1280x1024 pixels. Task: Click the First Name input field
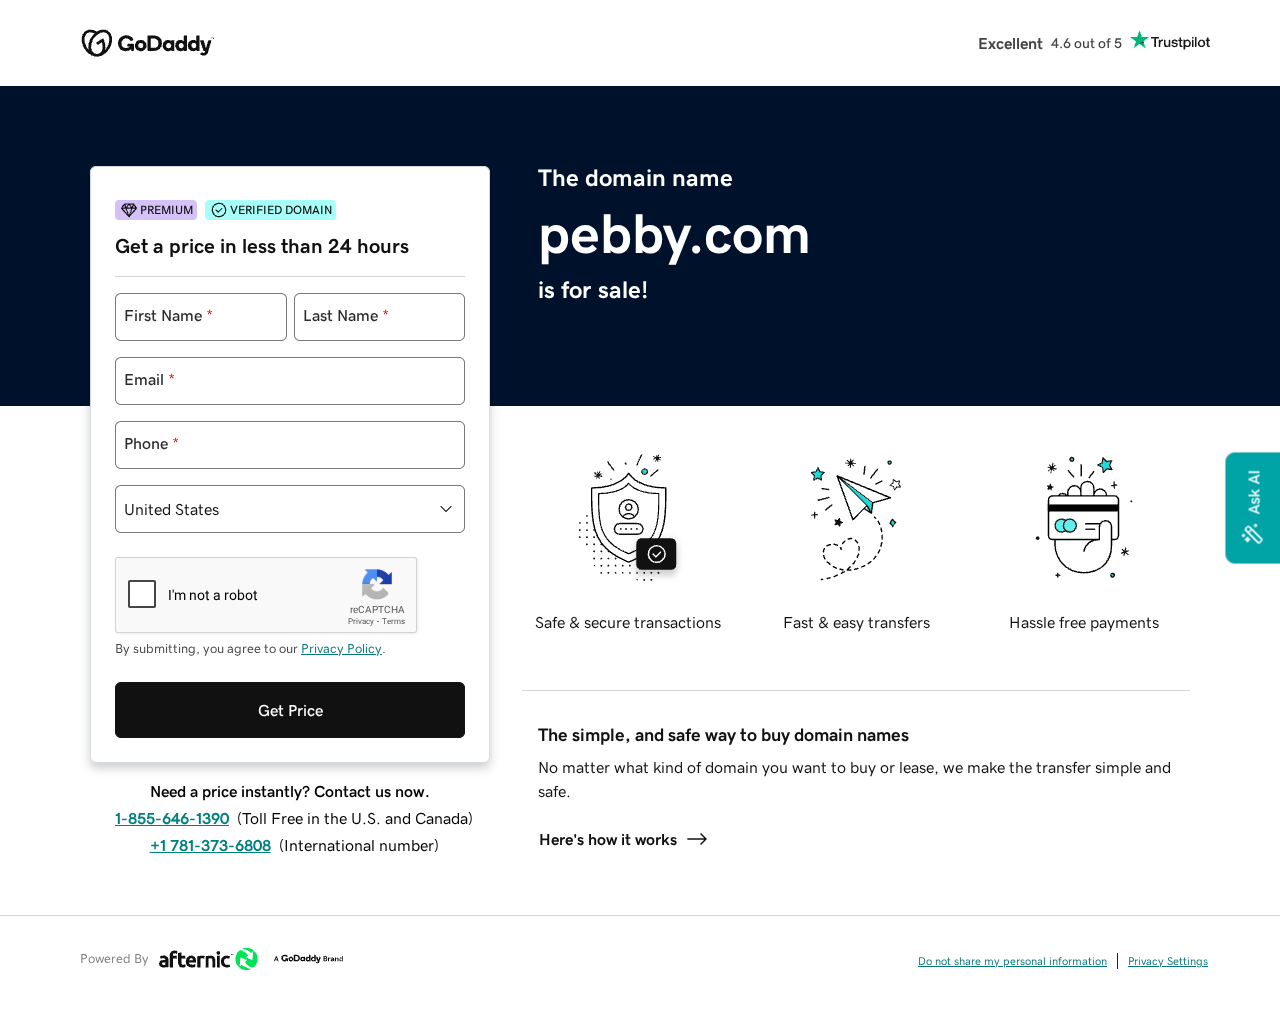[200, 316]
